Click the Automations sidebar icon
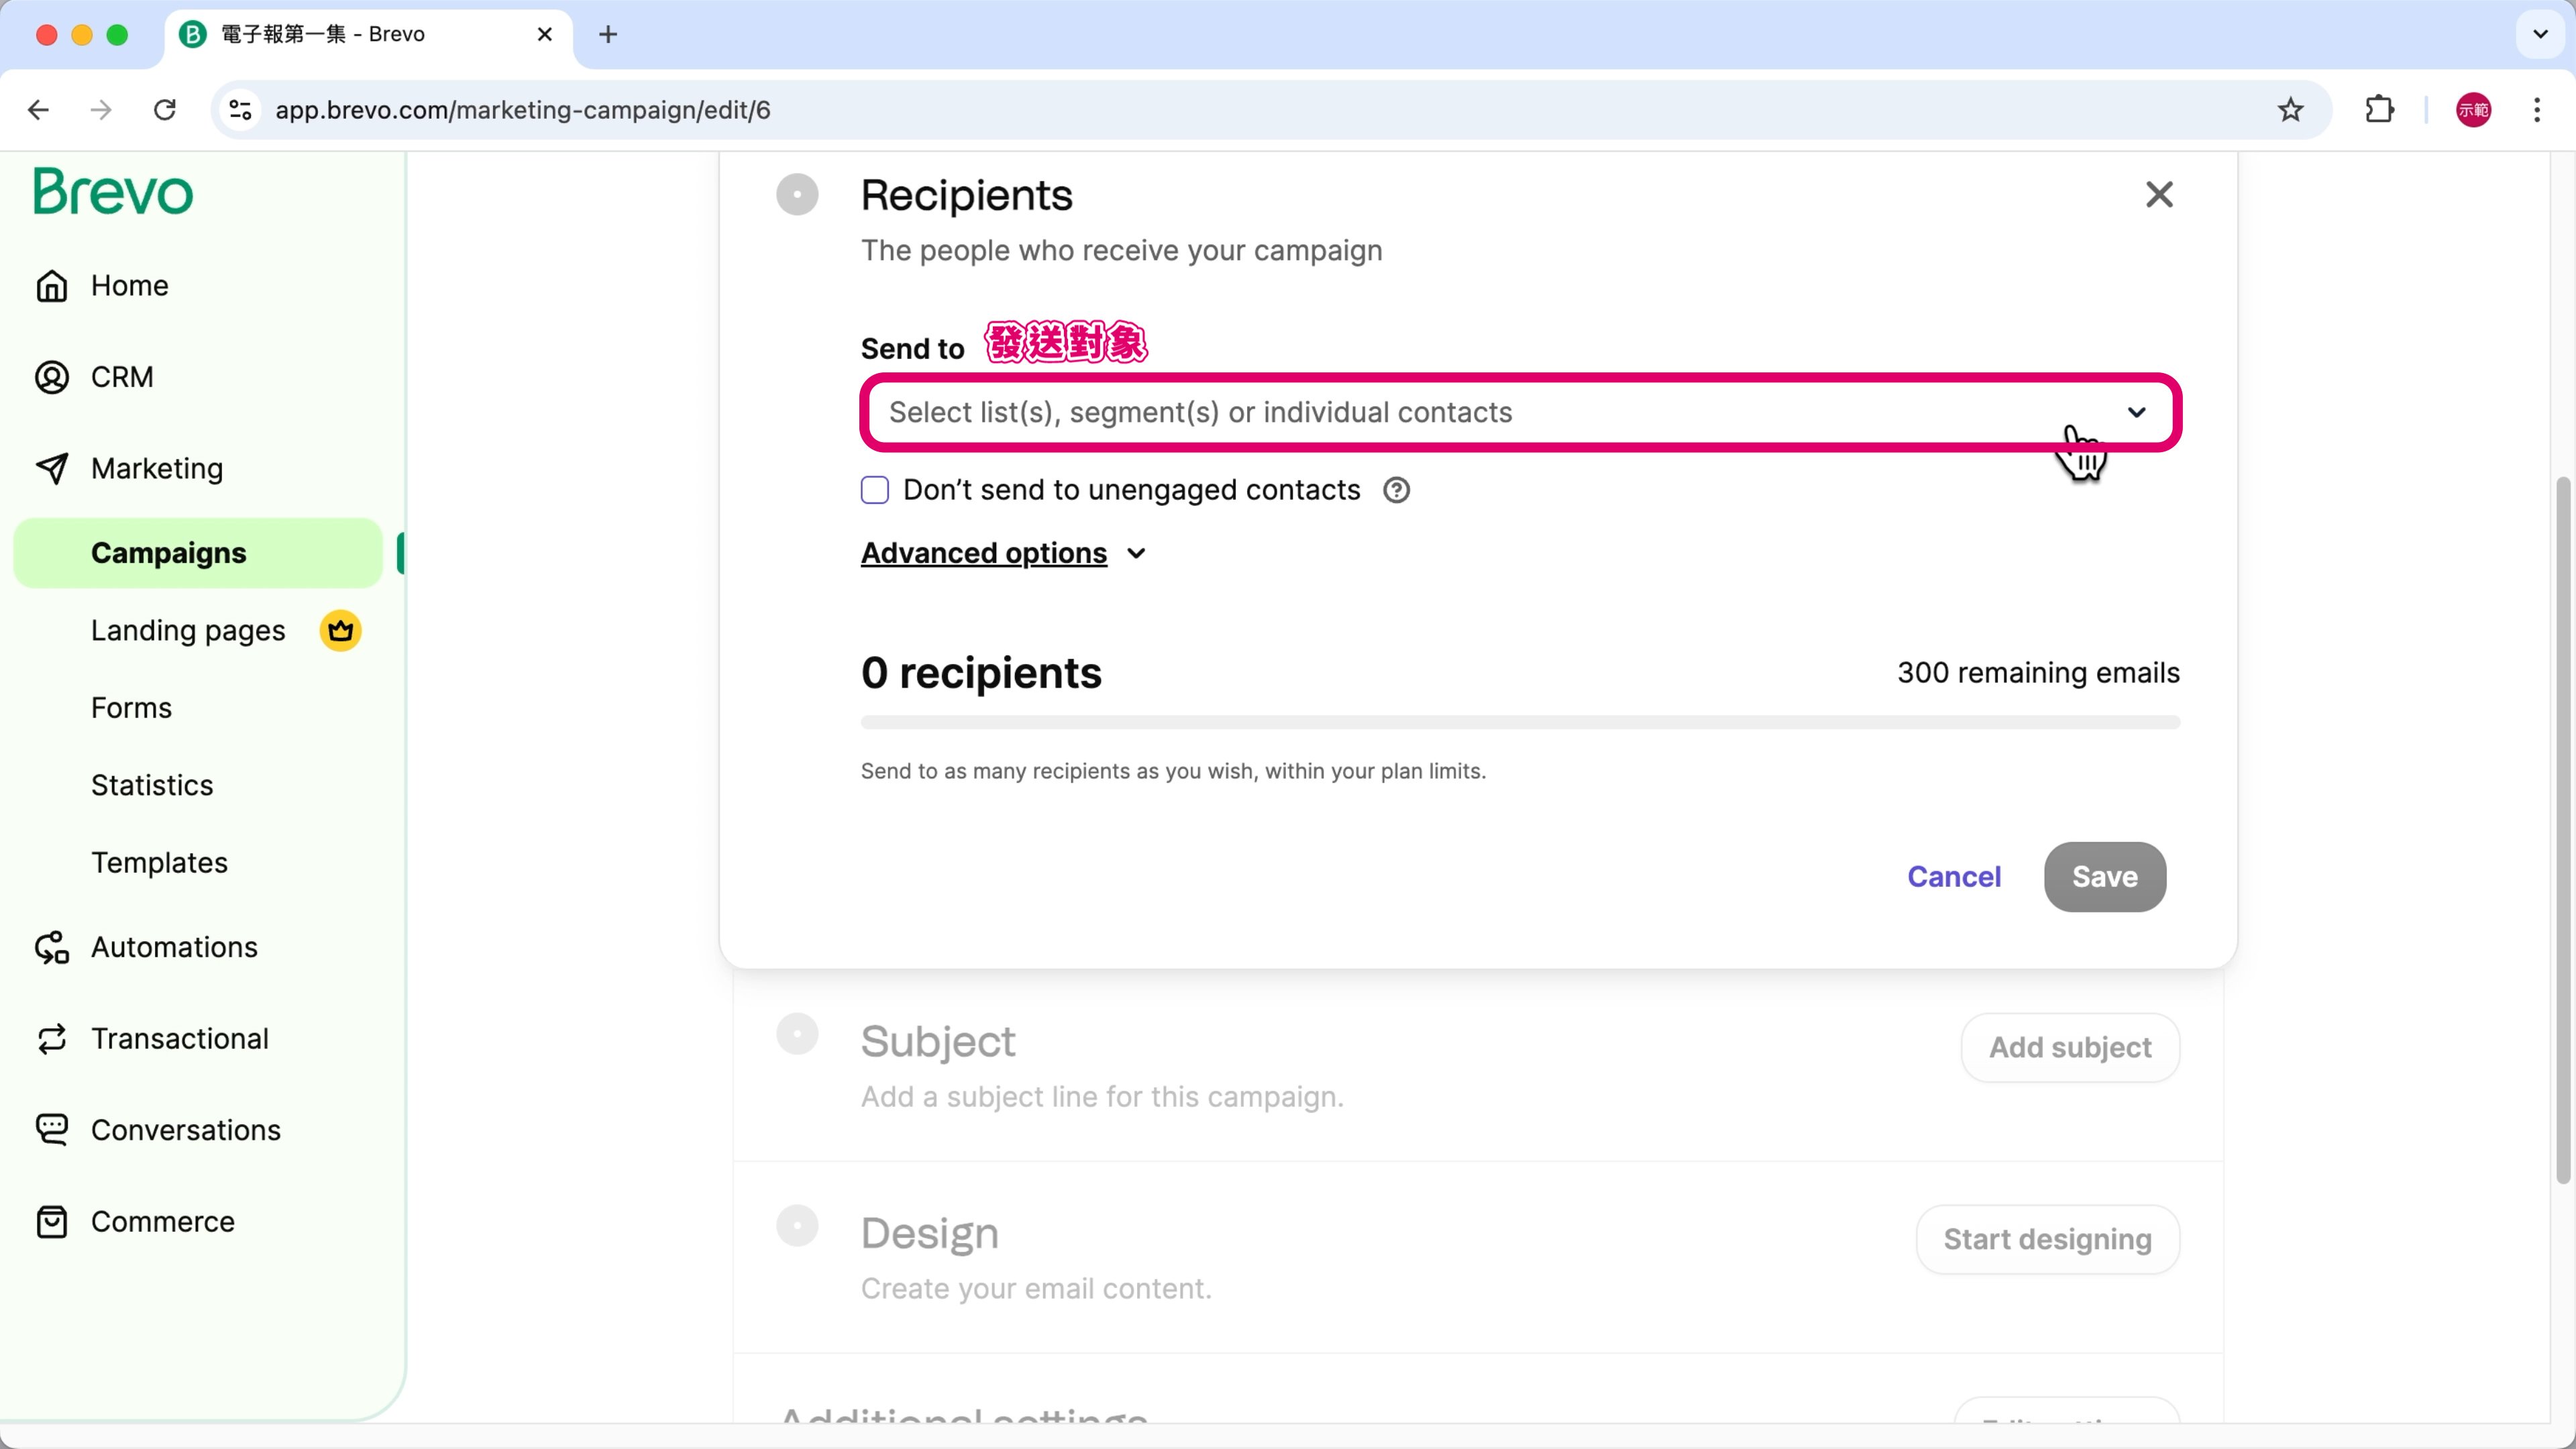 pos(52,947)
